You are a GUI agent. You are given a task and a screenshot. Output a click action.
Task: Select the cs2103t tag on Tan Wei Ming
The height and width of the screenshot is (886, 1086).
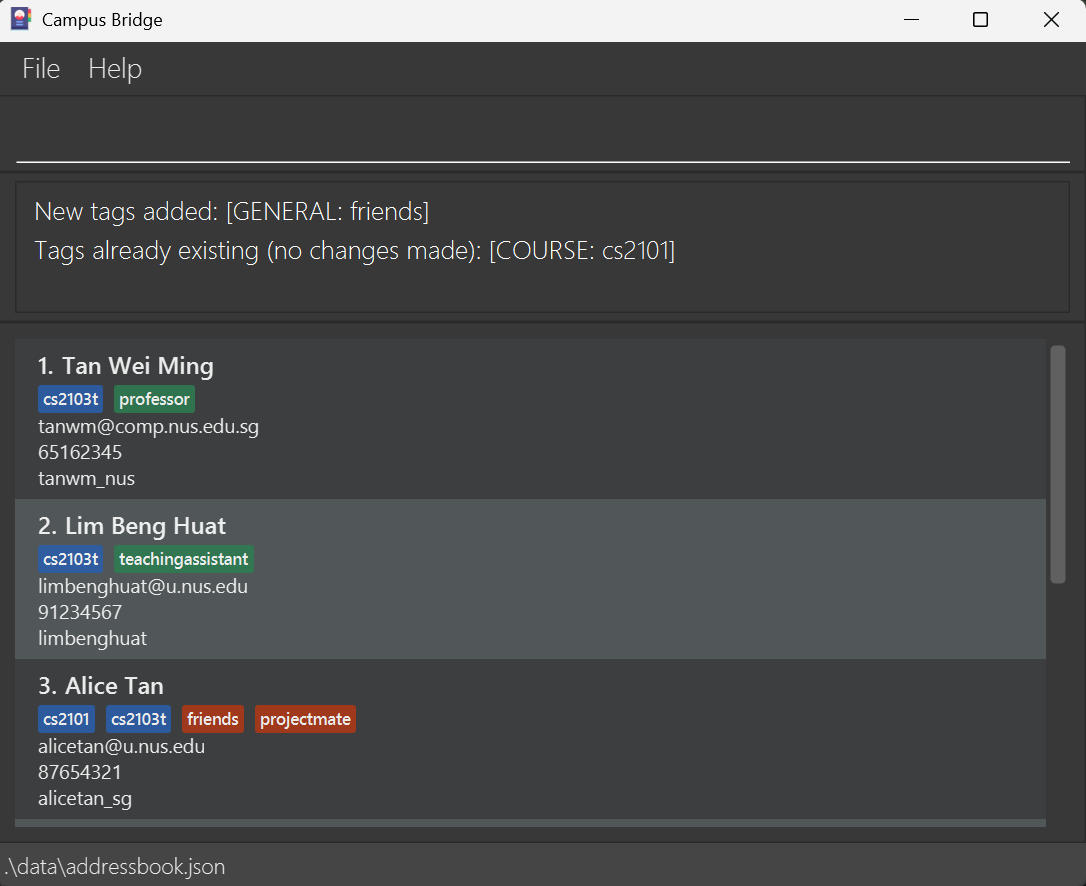click(x=70, y=398)
